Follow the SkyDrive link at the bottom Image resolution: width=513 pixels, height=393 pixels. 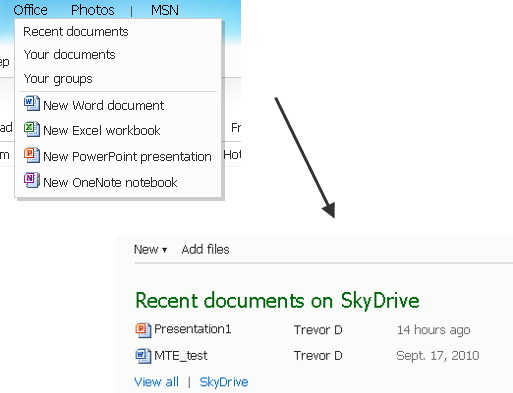tap(224, 382)
